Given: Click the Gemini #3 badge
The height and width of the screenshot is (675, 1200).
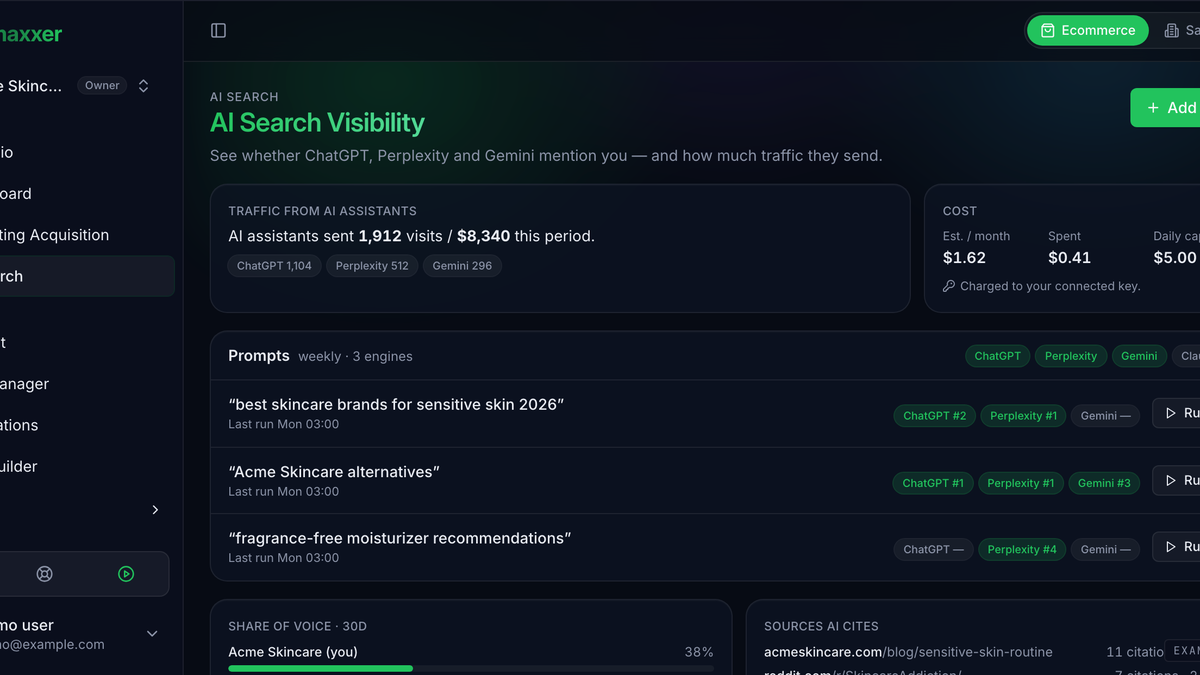Looking at the screenshot, I should pyautogui.click(x=1104, y=483).
